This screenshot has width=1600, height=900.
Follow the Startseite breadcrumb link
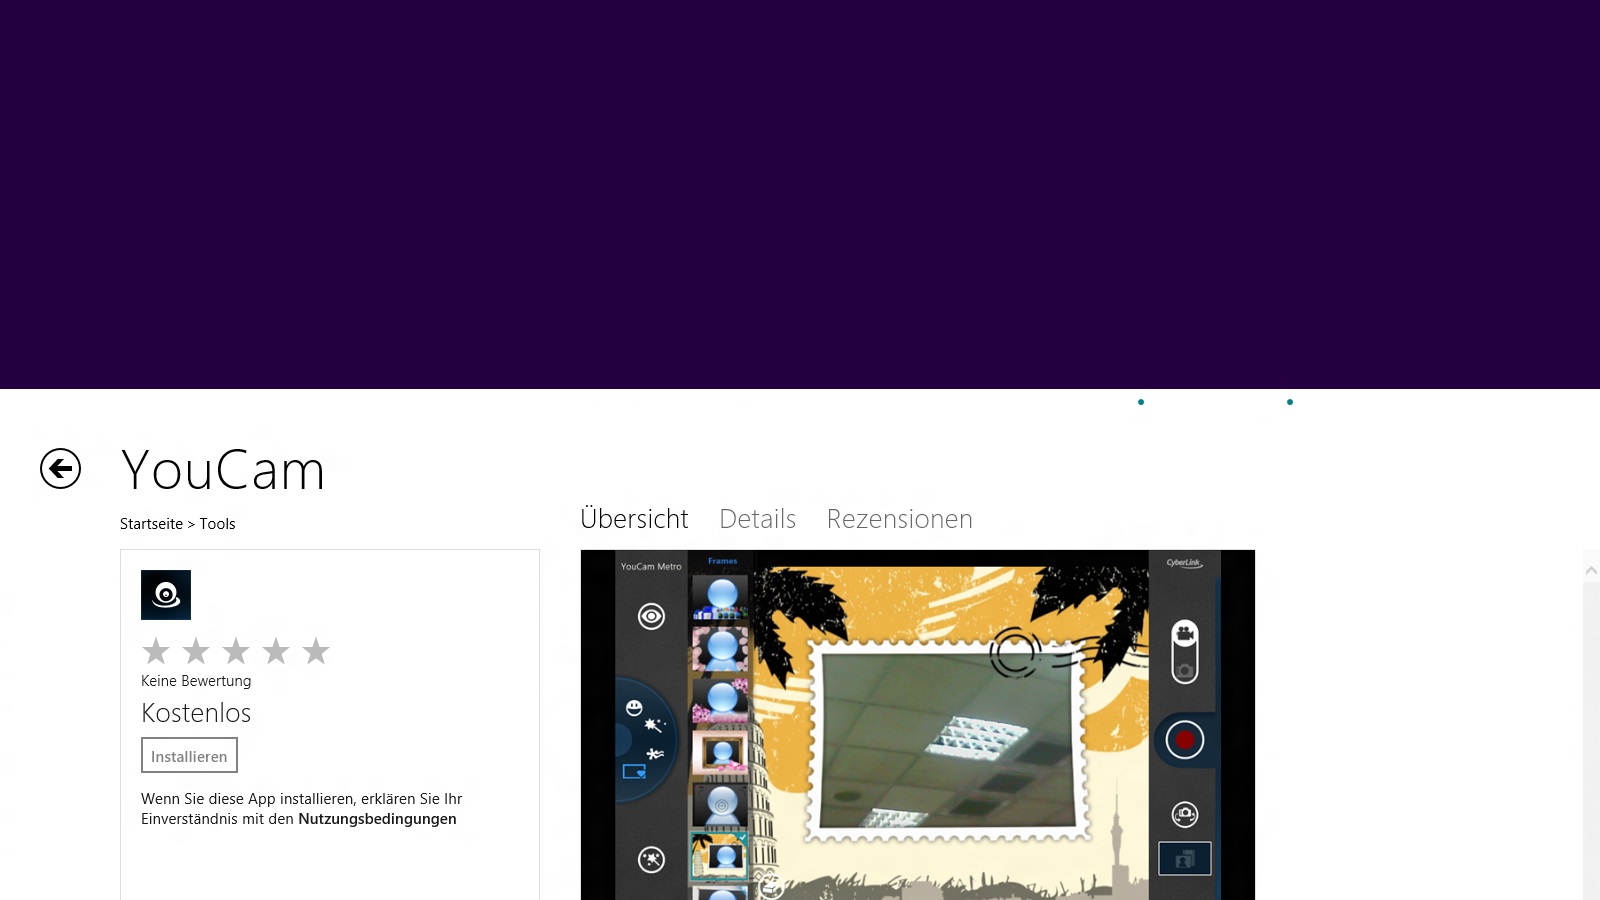pos(151,524)
